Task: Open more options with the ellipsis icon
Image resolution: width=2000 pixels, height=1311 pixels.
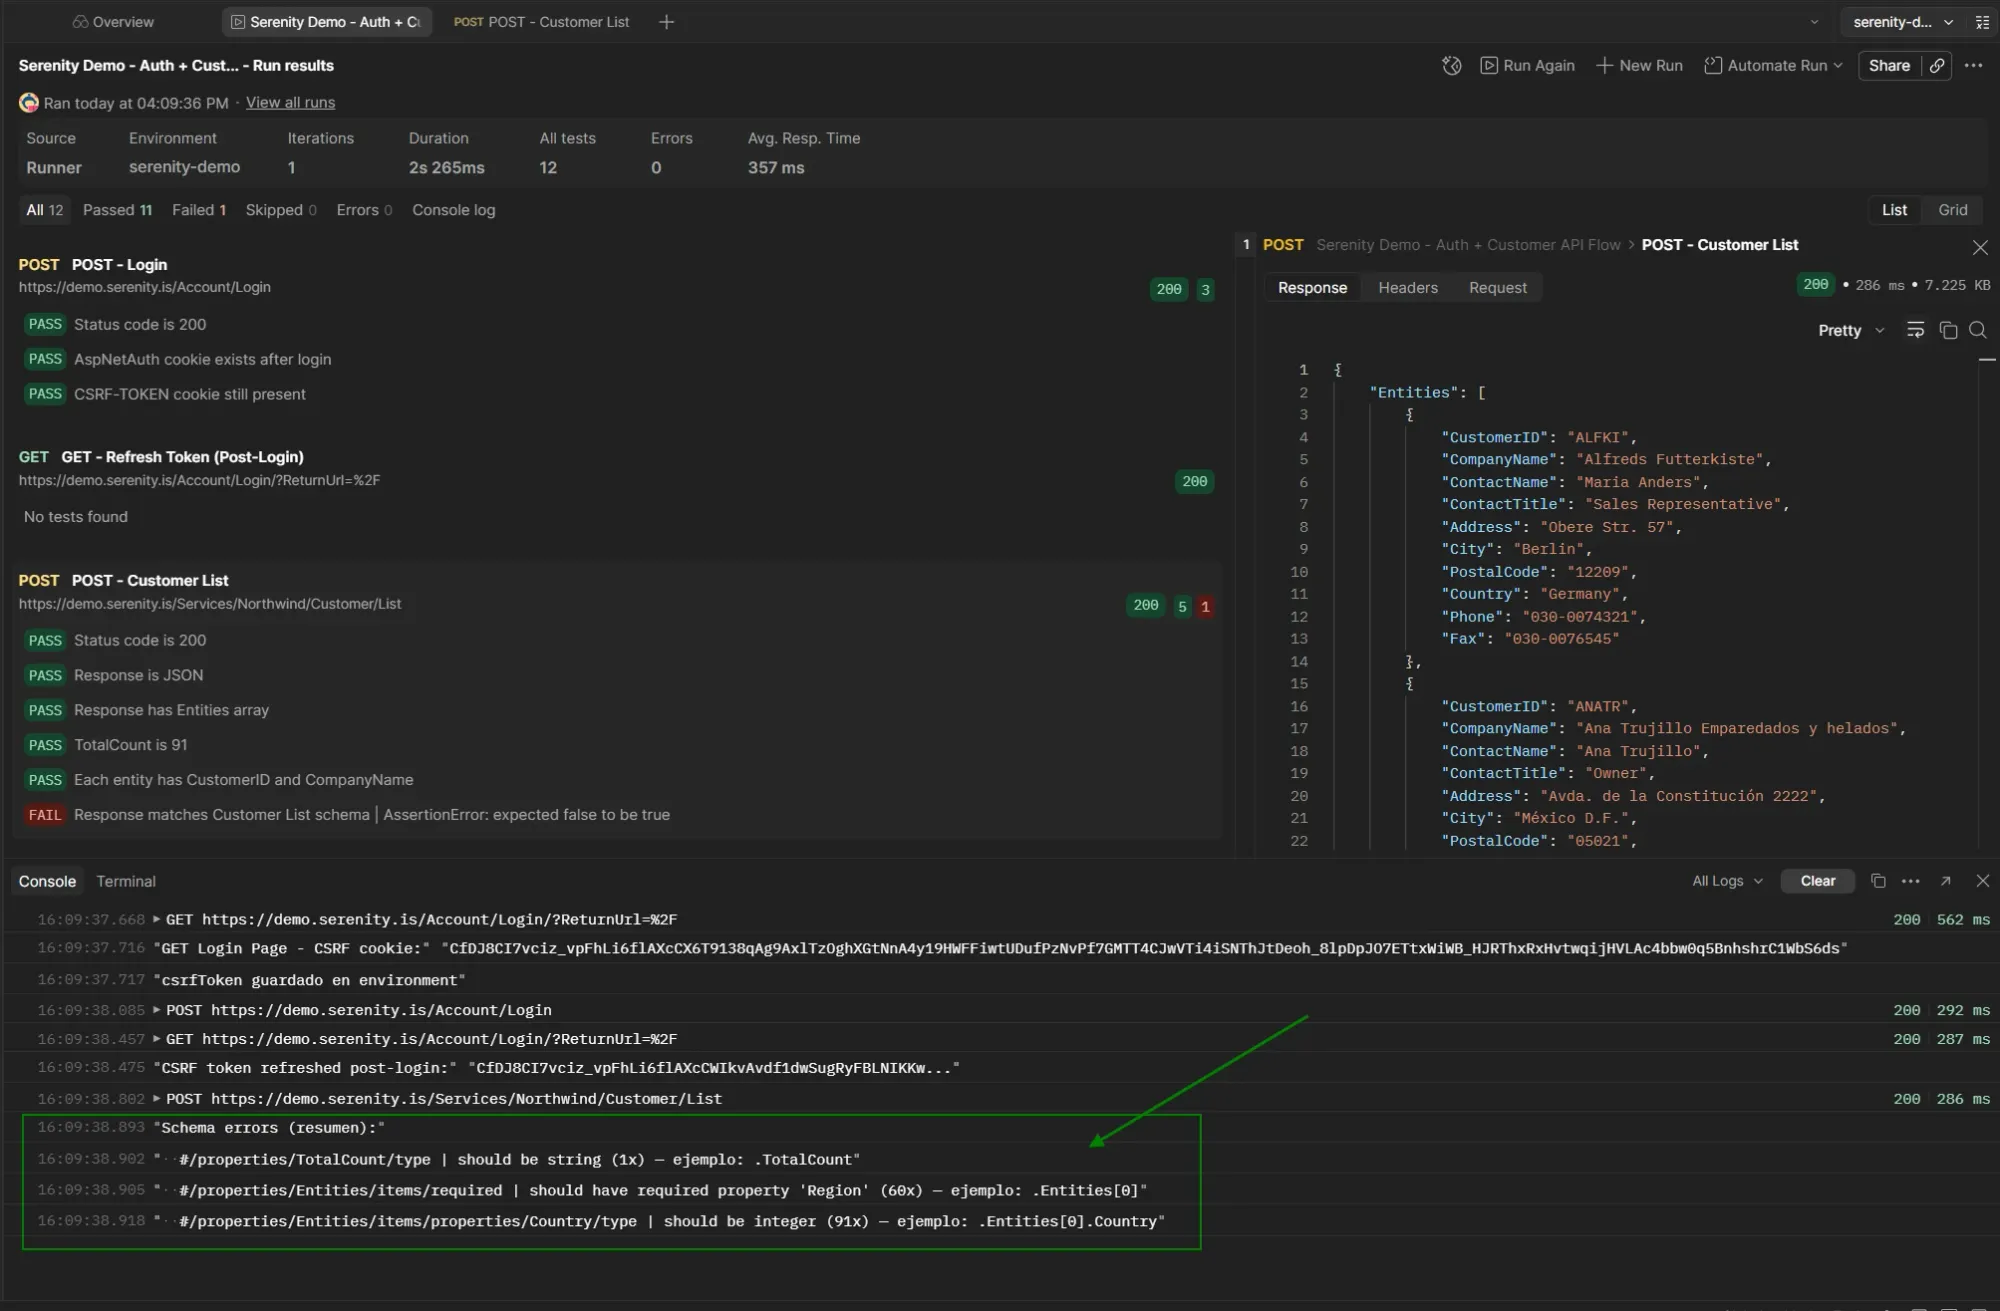Action: pyautogui.click(x=1973, y=65)
